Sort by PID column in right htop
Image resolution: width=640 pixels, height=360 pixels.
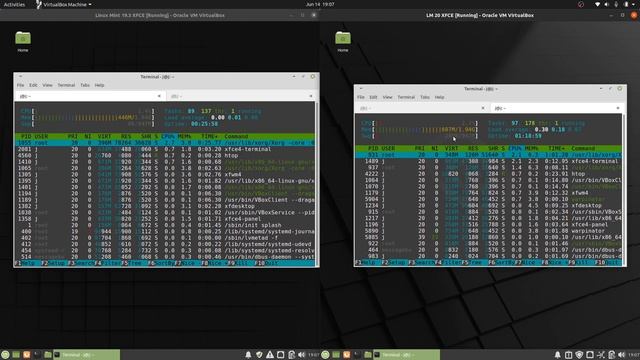point(373,148)
